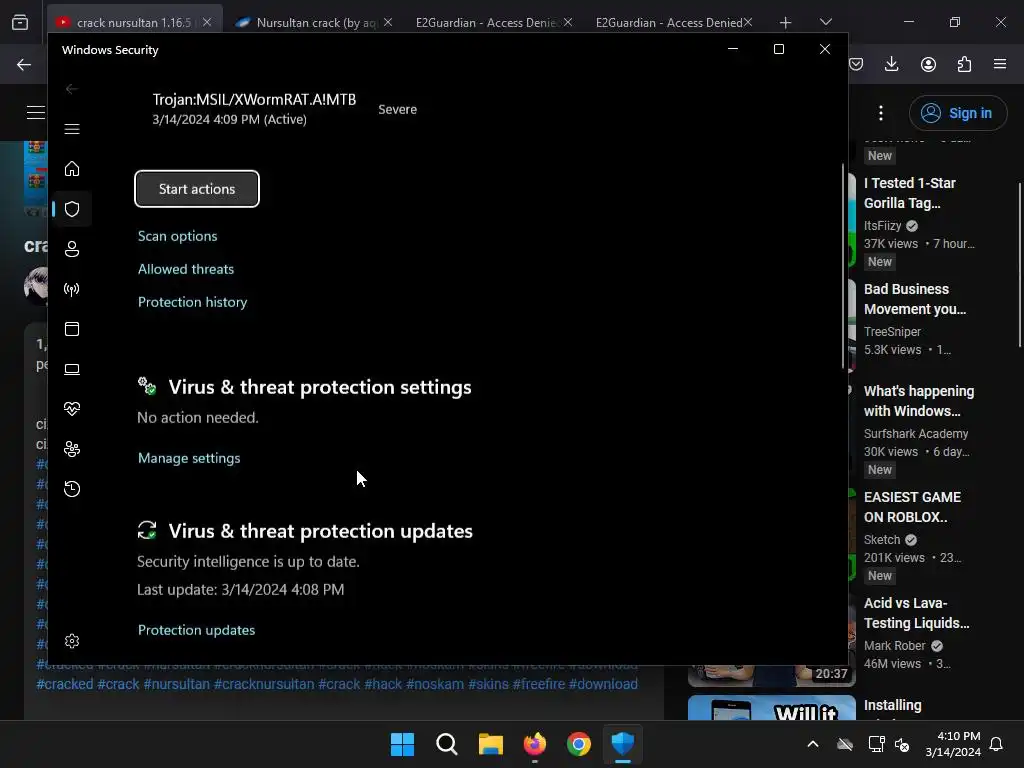Open the browser application menu
This screenshot has width=1024, height=768.
pyautogui.click(x=1000, y=64)
